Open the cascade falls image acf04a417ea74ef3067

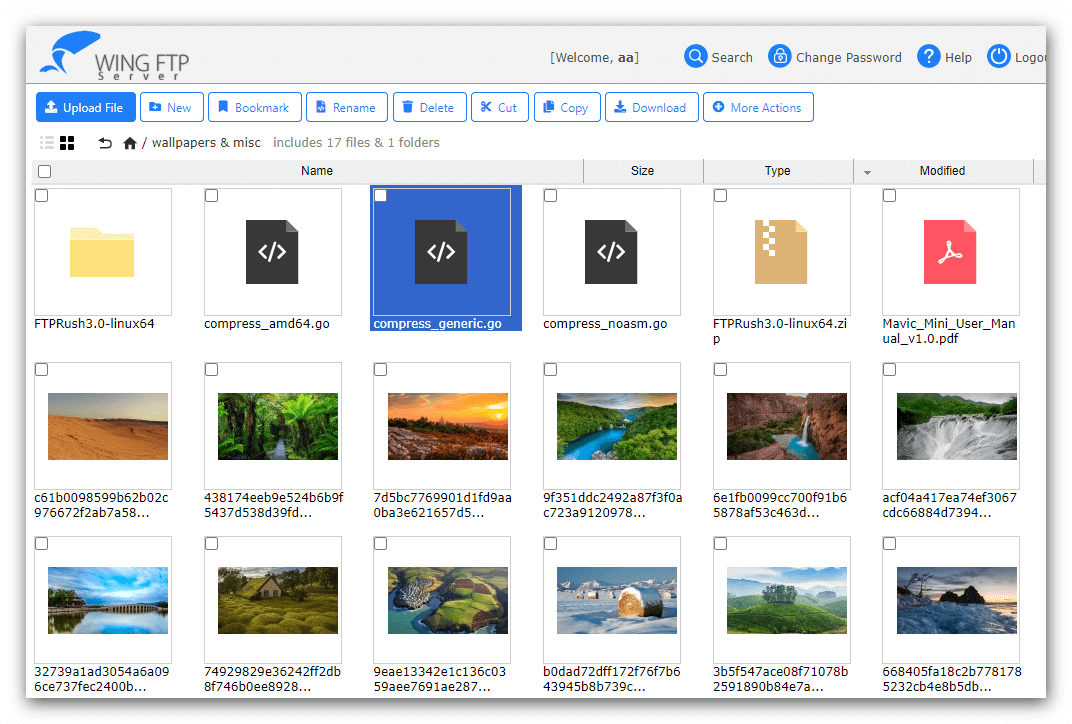[956, 426]
